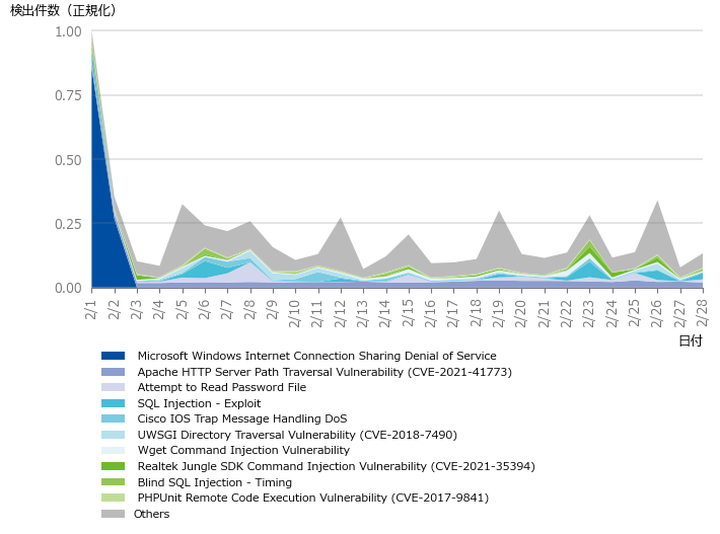Select the Cisco IOS Trap Message swatch
This screenshot has height=534, width=720.
coord(113,419)
